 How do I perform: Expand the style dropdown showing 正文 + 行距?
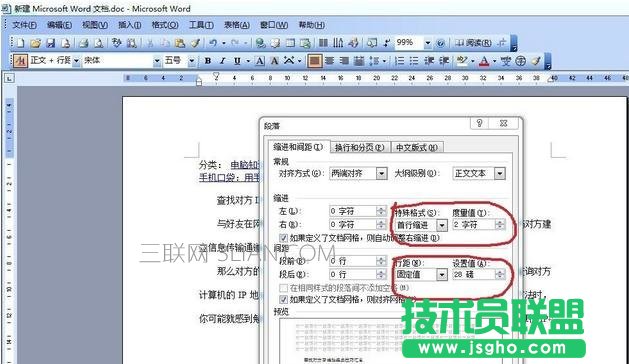[76, 61]
